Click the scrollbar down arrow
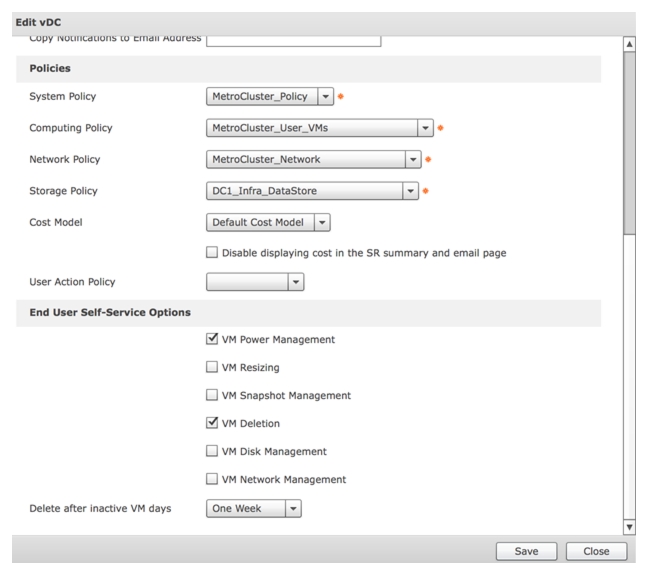Viewport: 649px width, 576px height. [x=630, y=527]
